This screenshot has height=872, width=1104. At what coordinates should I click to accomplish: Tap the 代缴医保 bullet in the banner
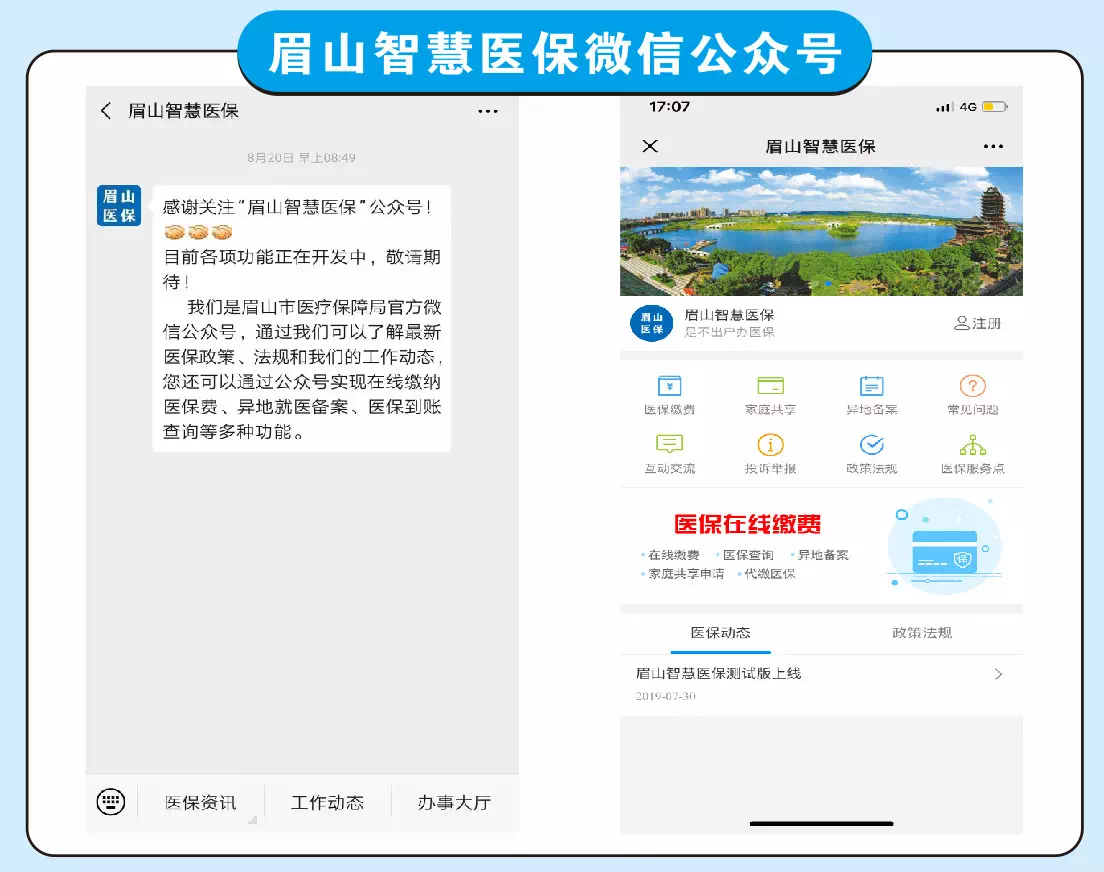[770, 574]
